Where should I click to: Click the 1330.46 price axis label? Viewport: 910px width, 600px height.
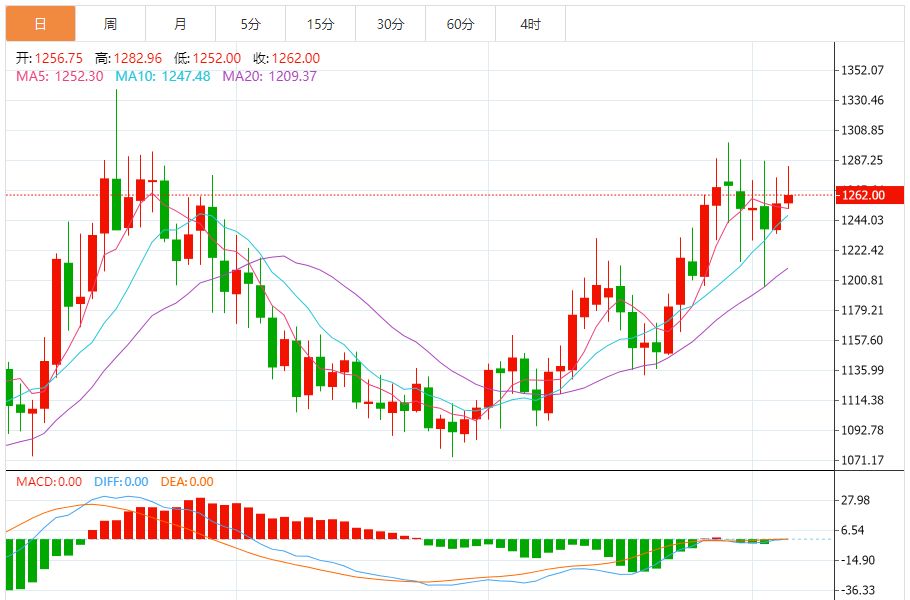click(862, 100)
